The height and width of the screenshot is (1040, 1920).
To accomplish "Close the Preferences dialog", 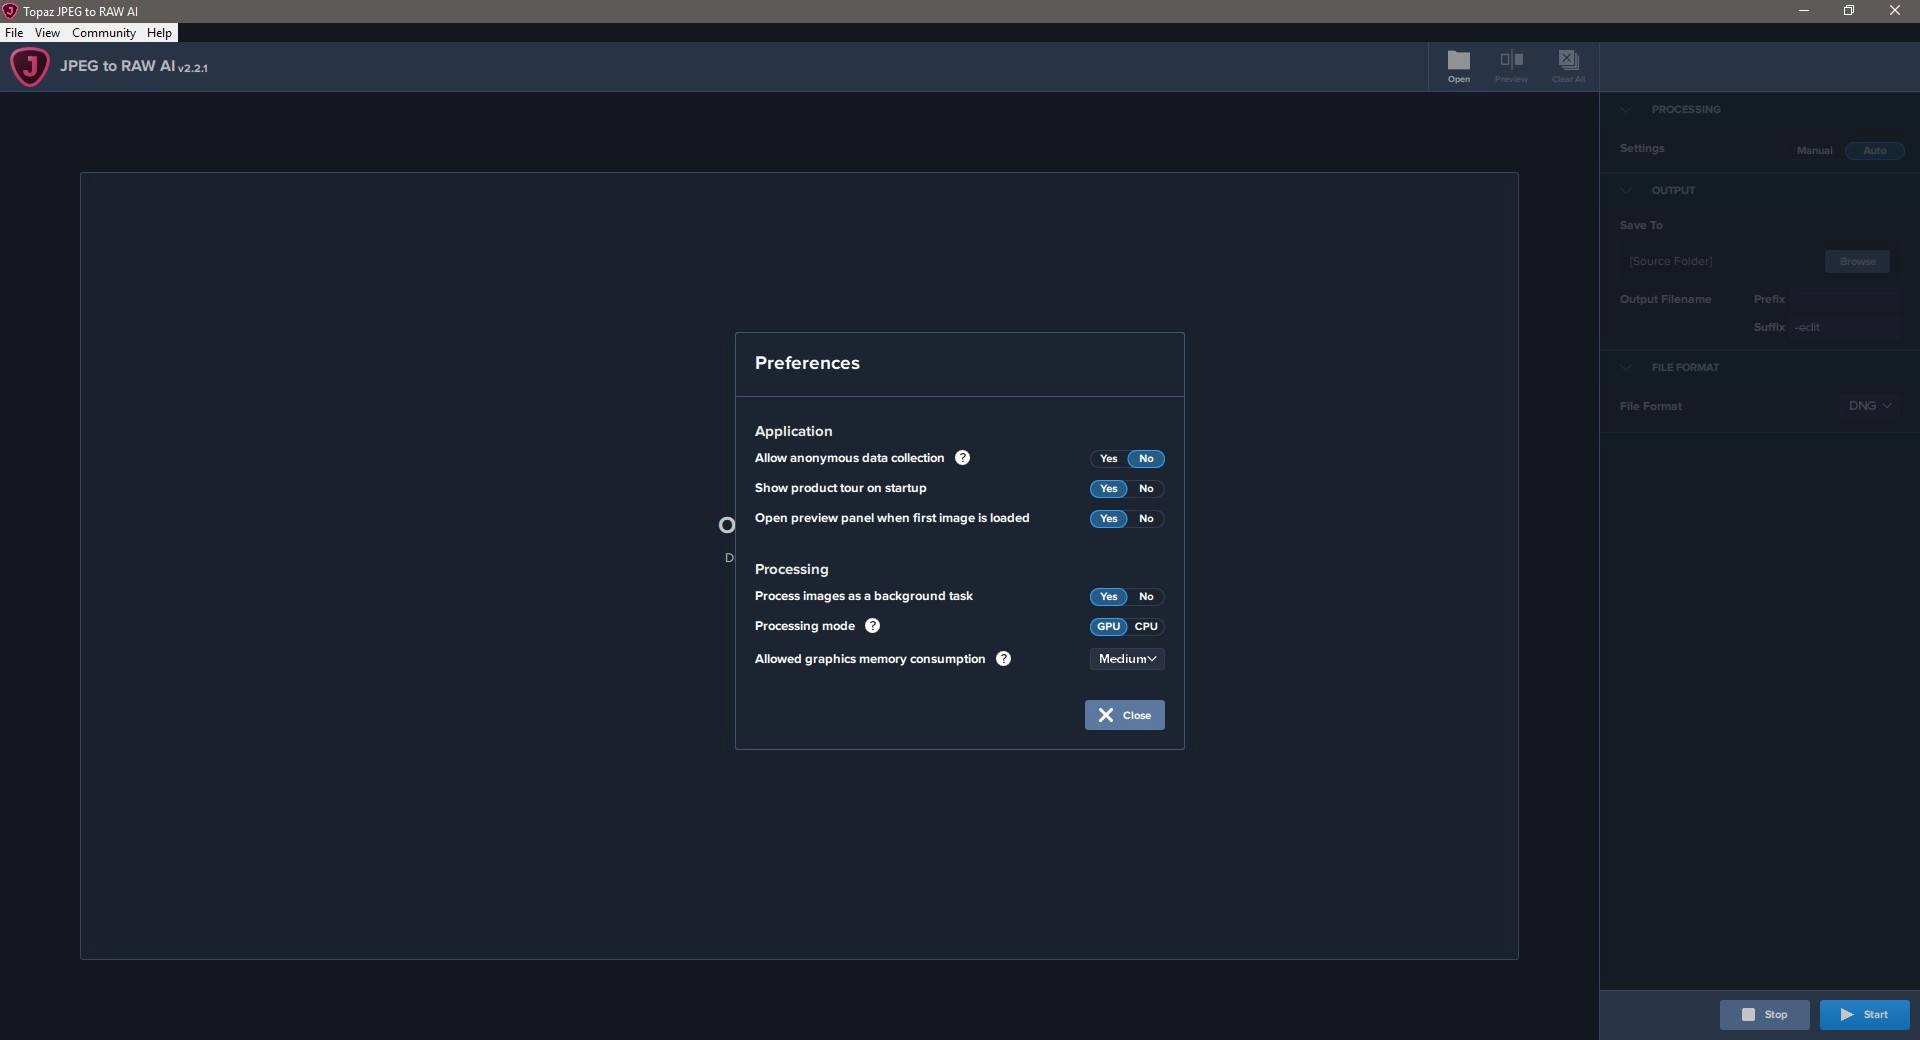I will [1125, 715].
